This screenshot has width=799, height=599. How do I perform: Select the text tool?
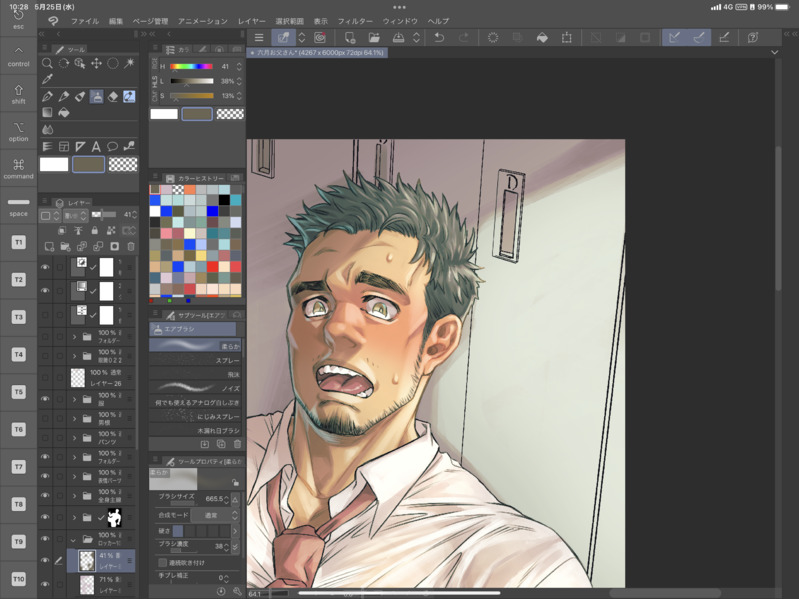pyautogui.click(x=96, y=147)
